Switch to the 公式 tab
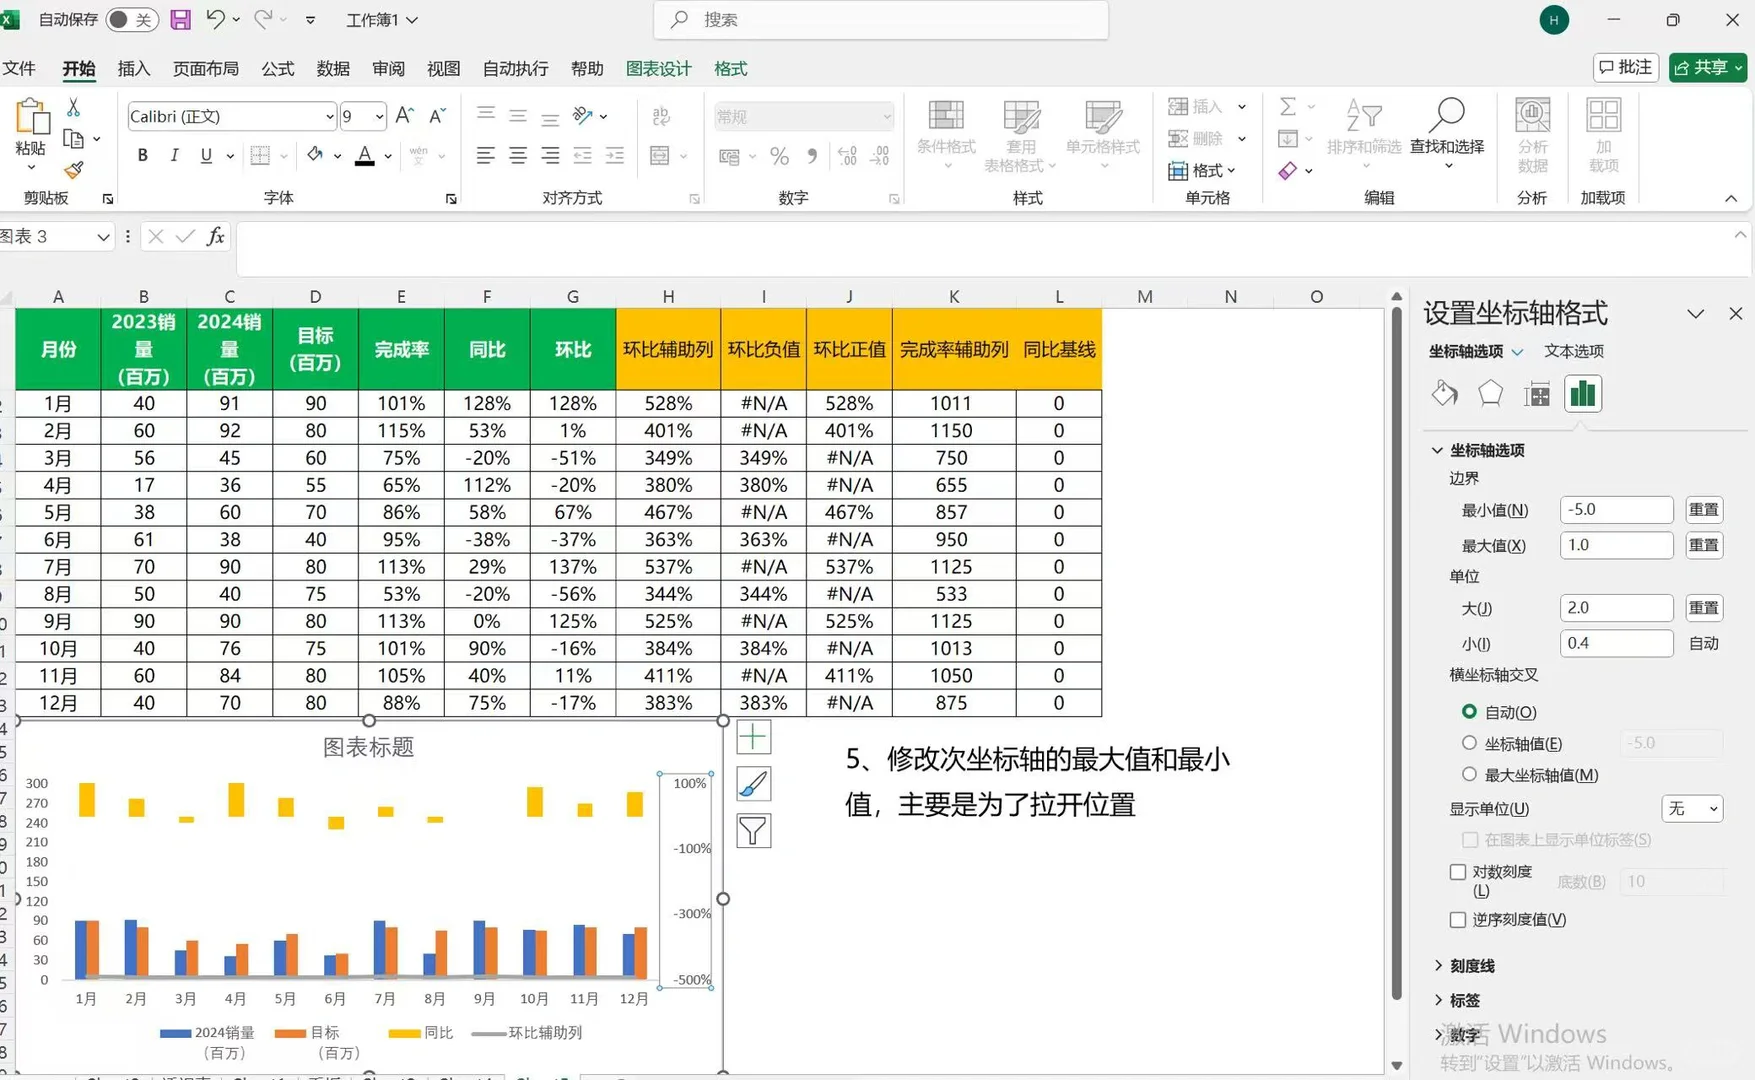This screenshot has width=1755, height=1080. click(x=278, y=68)
